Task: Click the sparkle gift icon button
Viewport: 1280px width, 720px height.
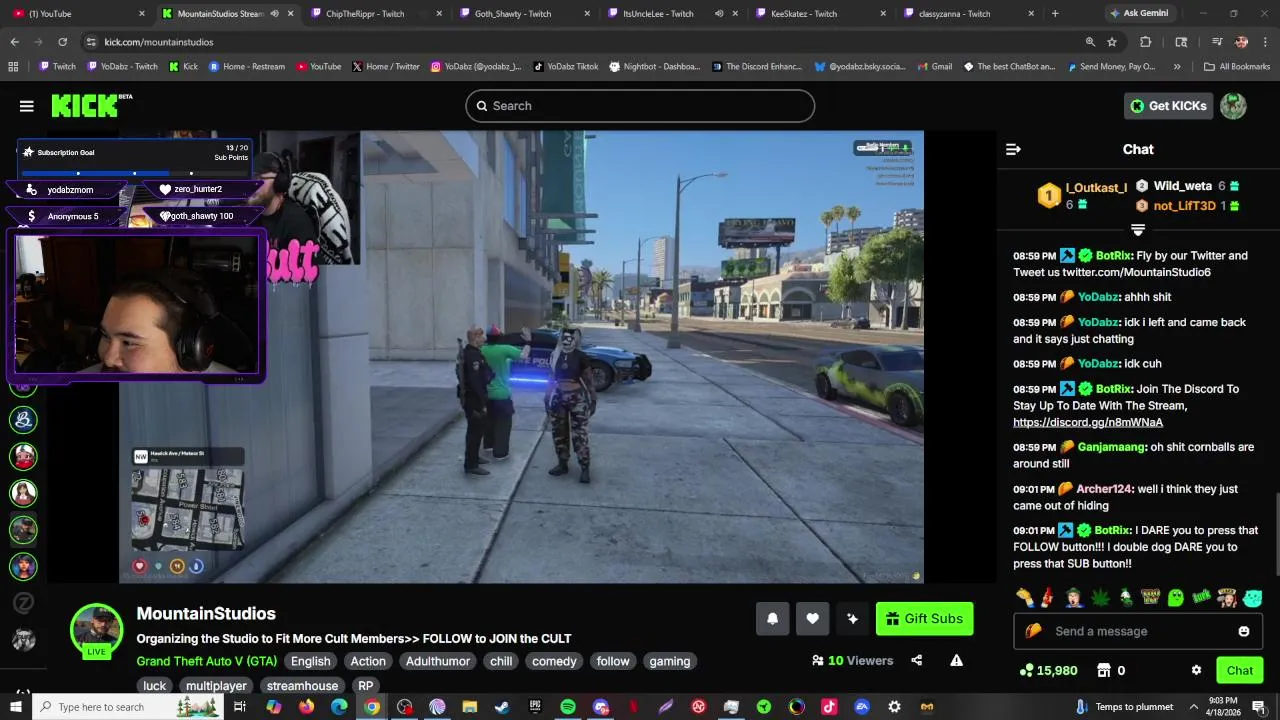Action: (x=852, y=618)
